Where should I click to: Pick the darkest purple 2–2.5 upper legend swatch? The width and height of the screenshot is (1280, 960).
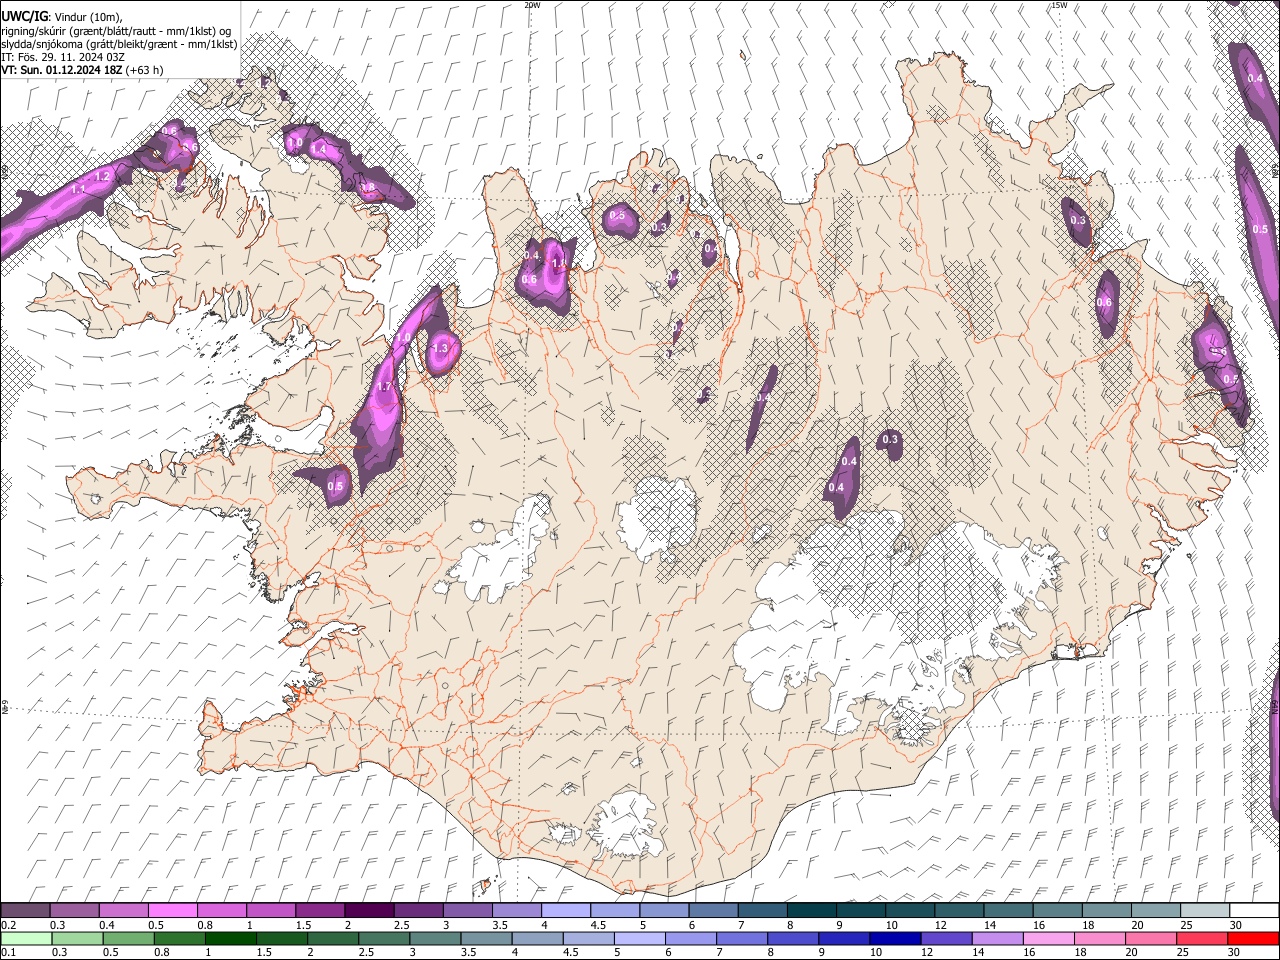369,910
